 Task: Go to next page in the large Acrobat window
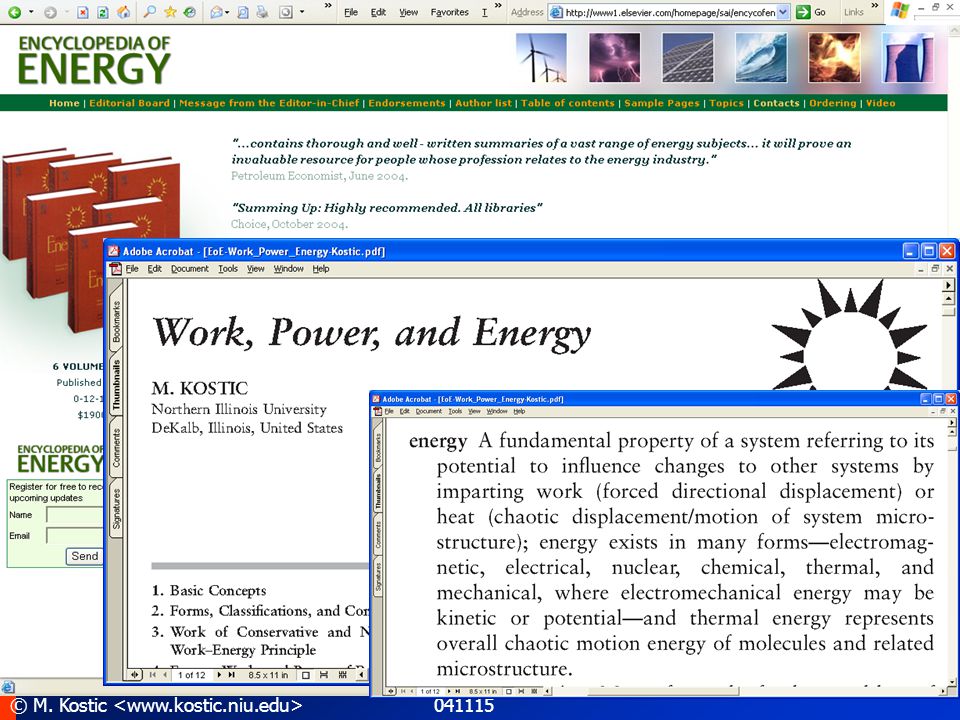tap(219, 675)
